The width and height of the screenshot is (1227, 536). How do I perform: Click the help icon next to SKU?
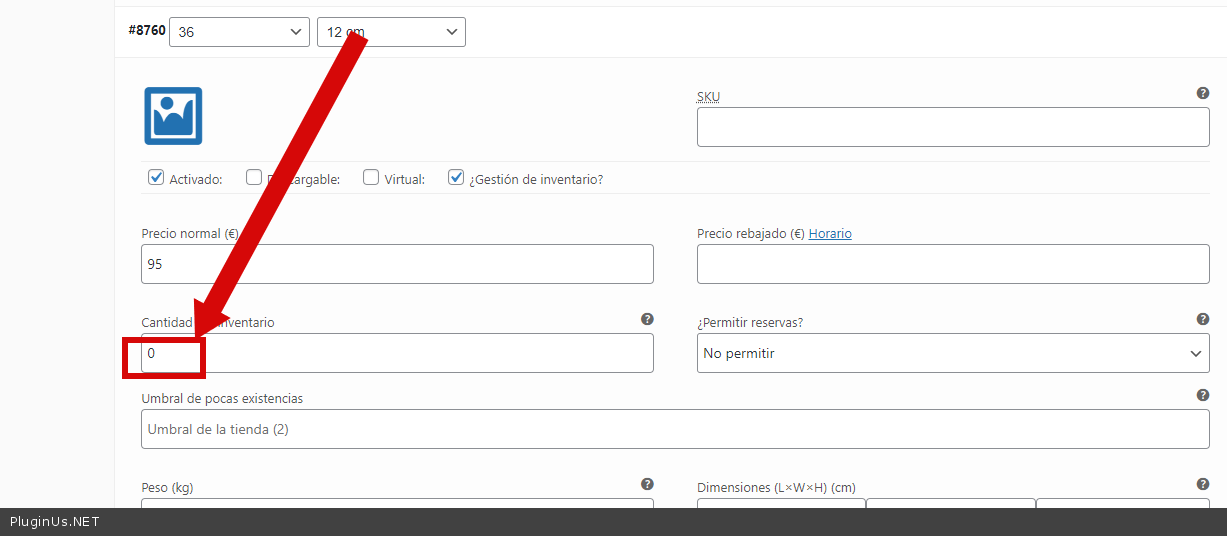tap(1203, 93)
